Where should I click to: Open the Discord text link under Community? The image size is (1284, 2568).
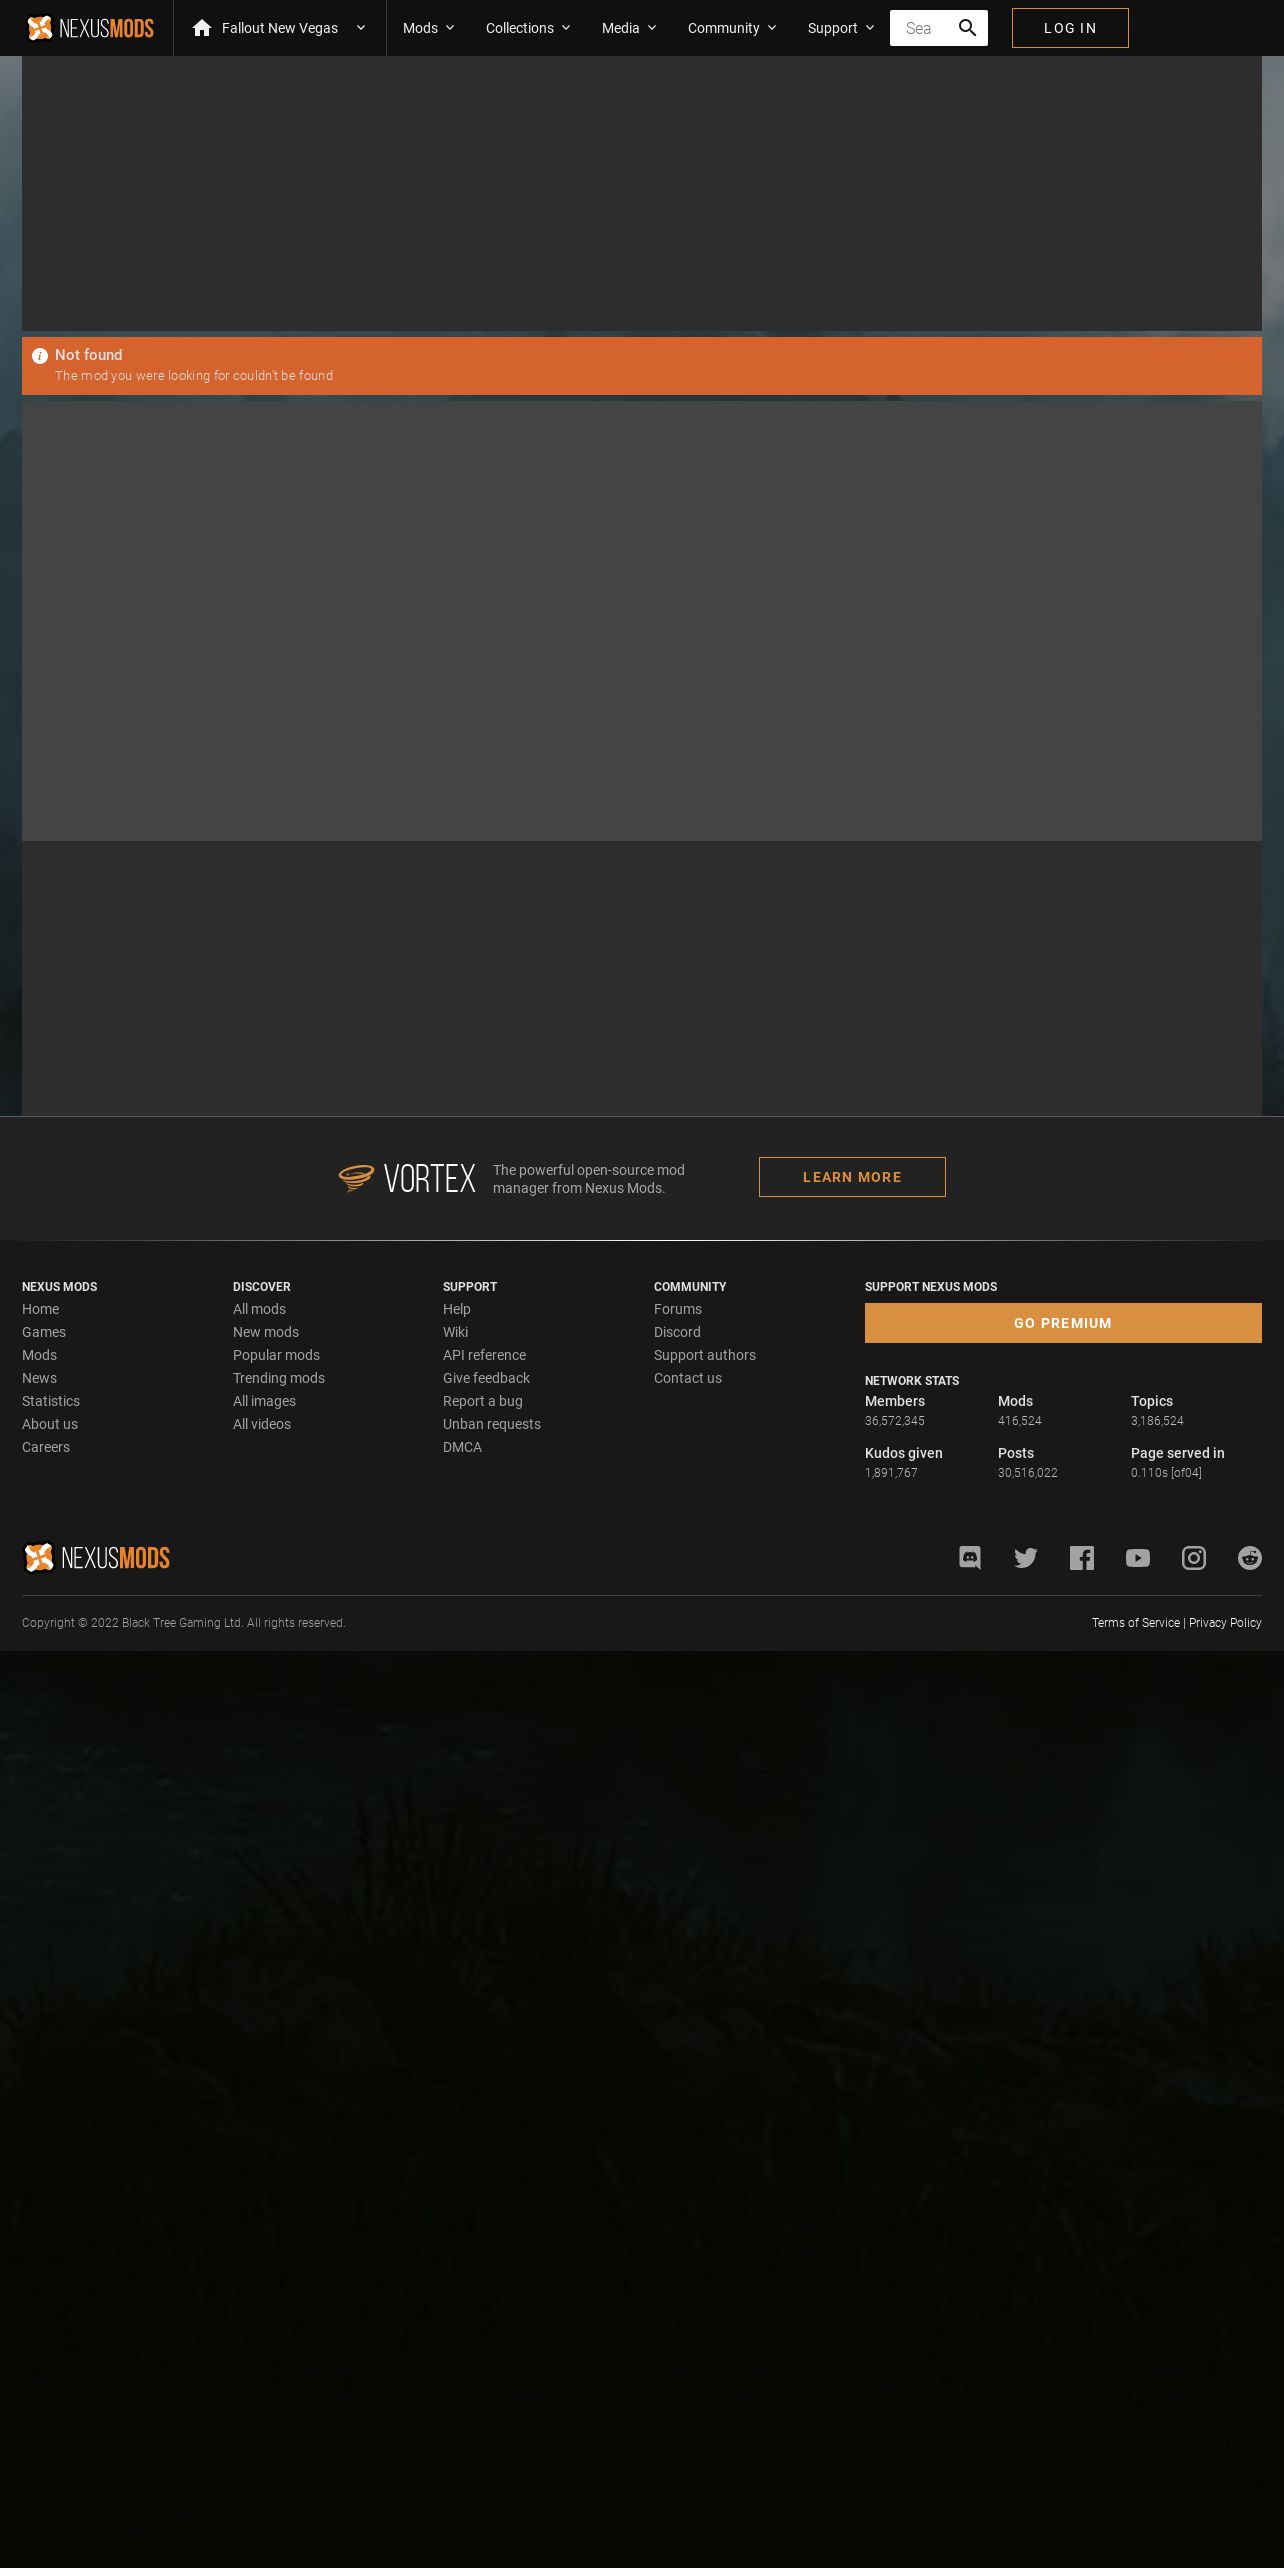[x=678, y=1332]
